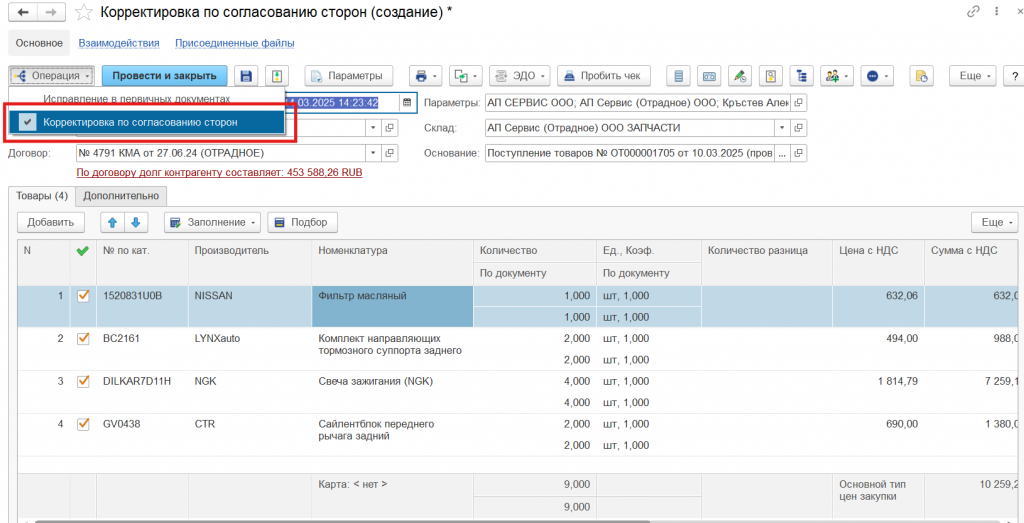Viewport: 1024px width, 523px height.
Task: Add document to favorites with star icon
Action: (84, 13)
